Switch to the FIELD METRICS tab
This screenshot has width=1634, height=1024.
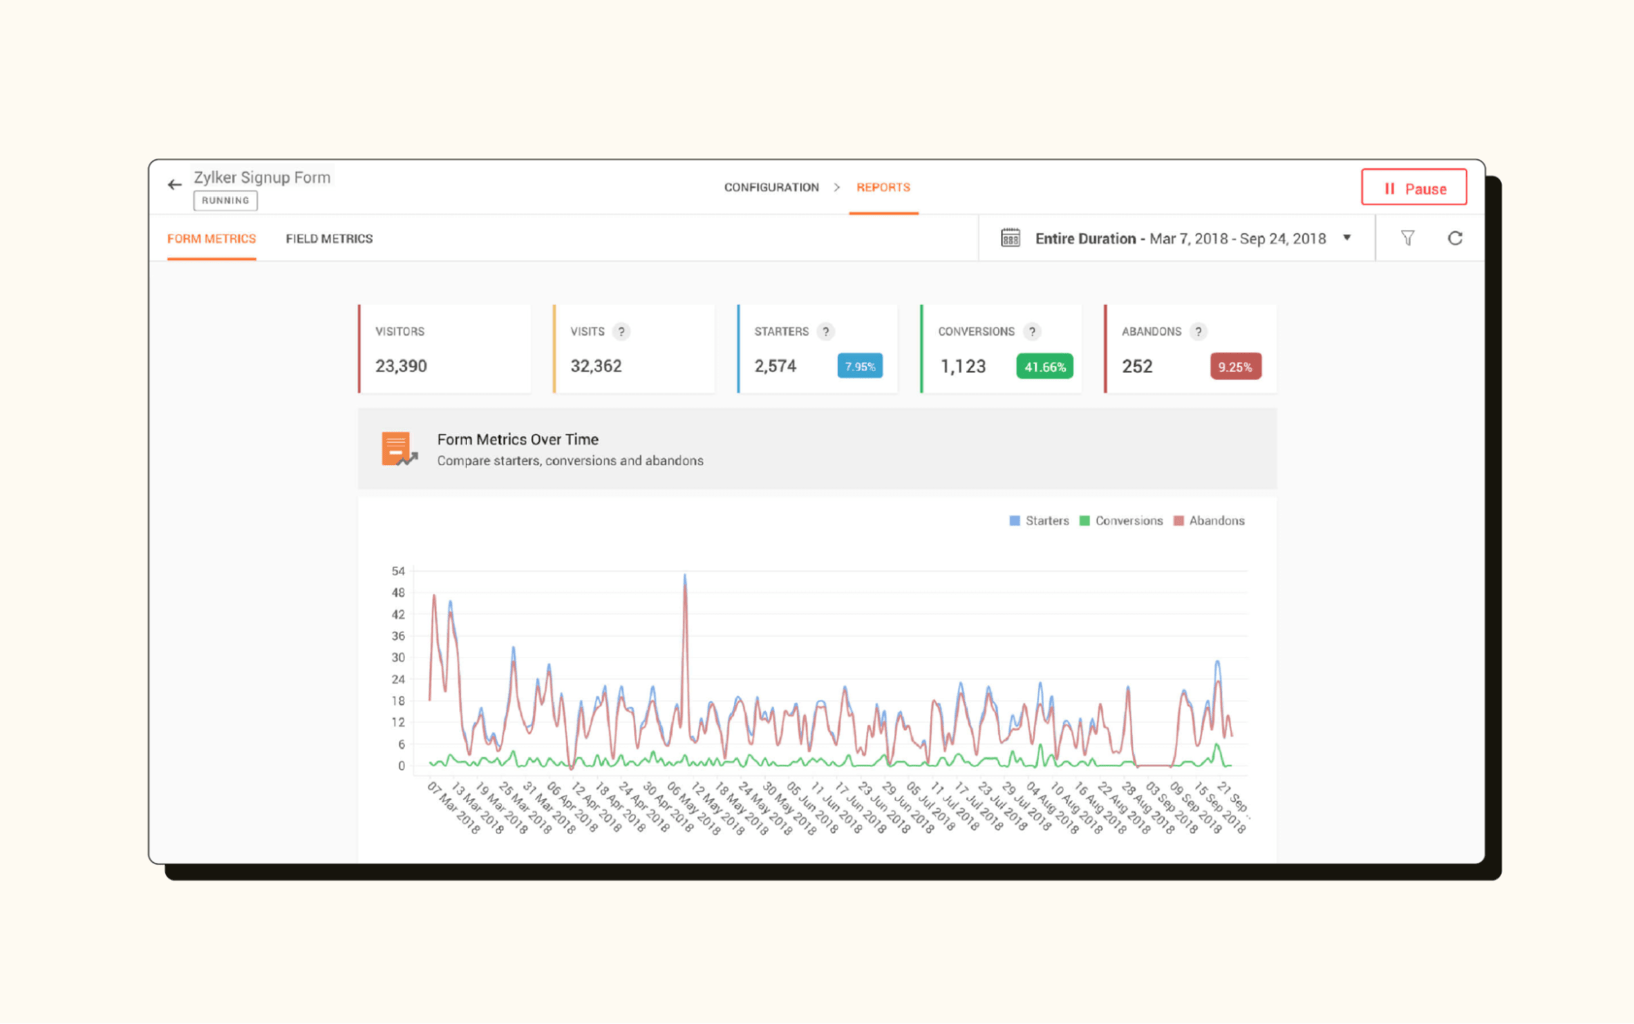coord(328,238)
